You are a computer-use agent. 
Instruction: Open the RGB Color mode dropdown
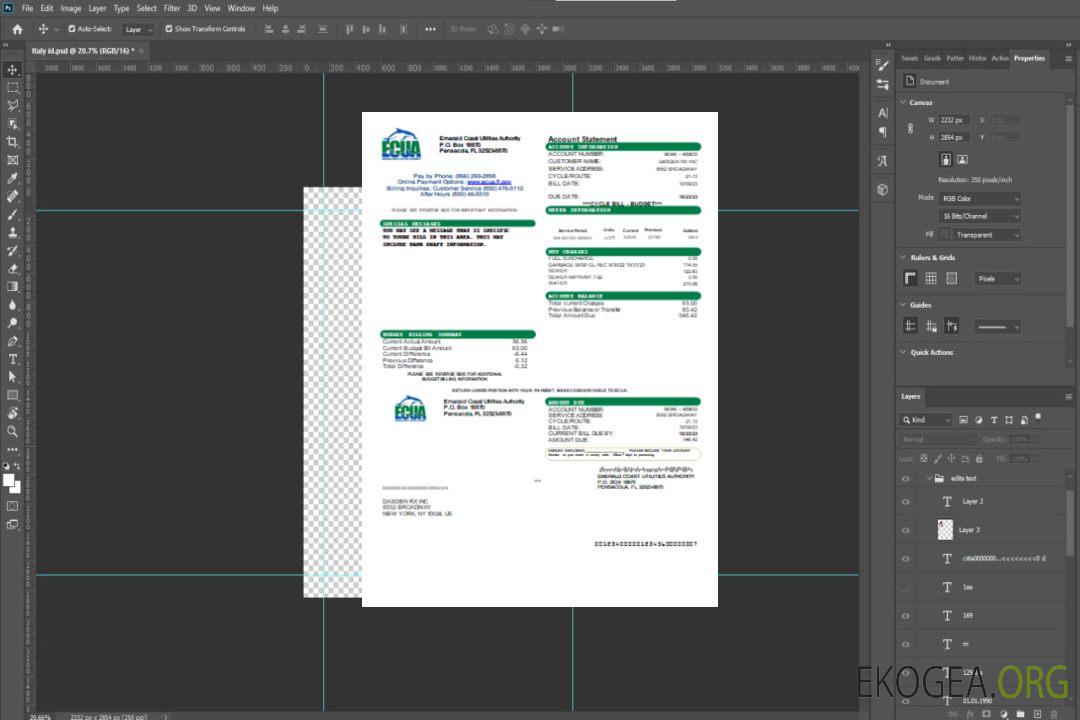(980, 198)
